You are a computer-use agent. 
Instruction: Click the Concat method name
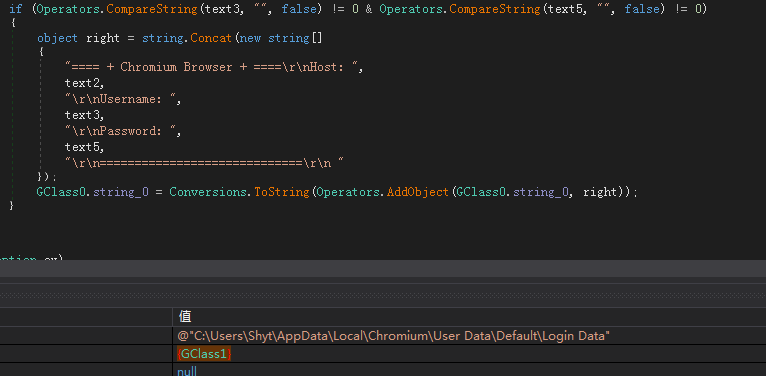(211, 38)
